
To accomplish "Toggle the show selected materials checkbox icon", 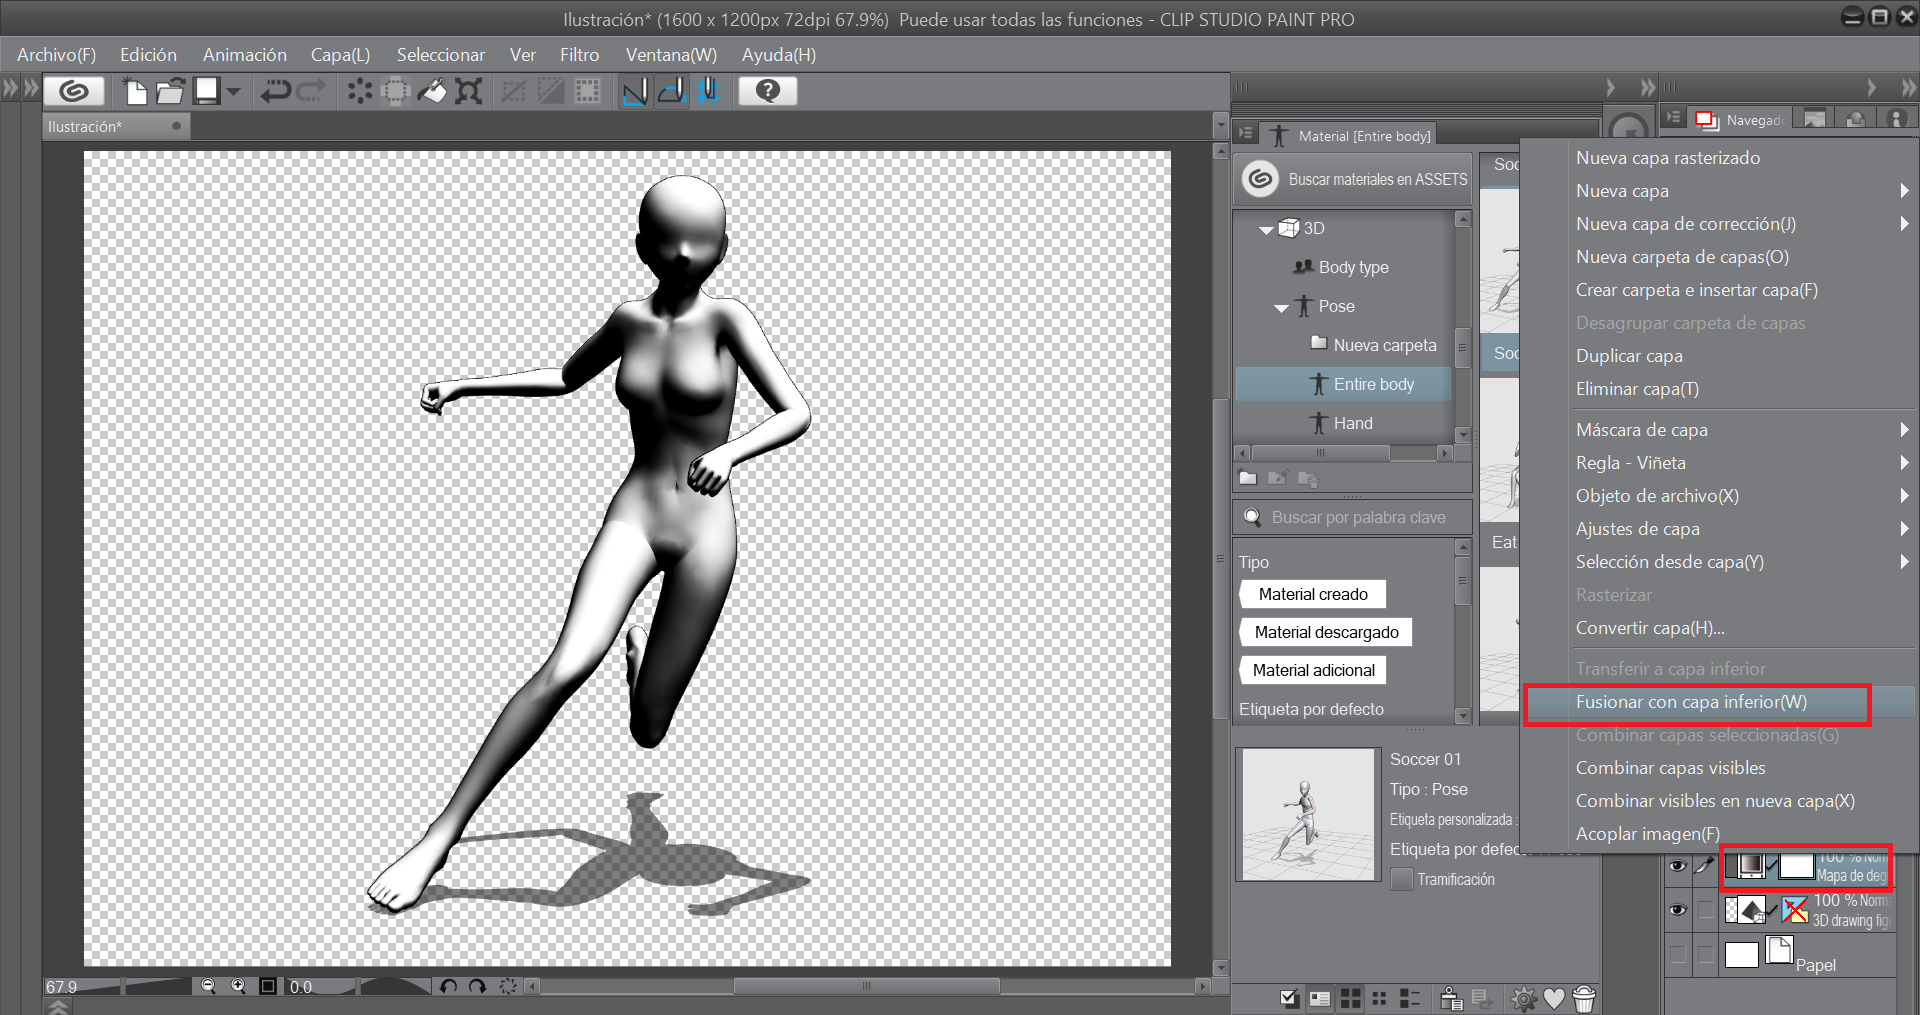I will 1289,998.
